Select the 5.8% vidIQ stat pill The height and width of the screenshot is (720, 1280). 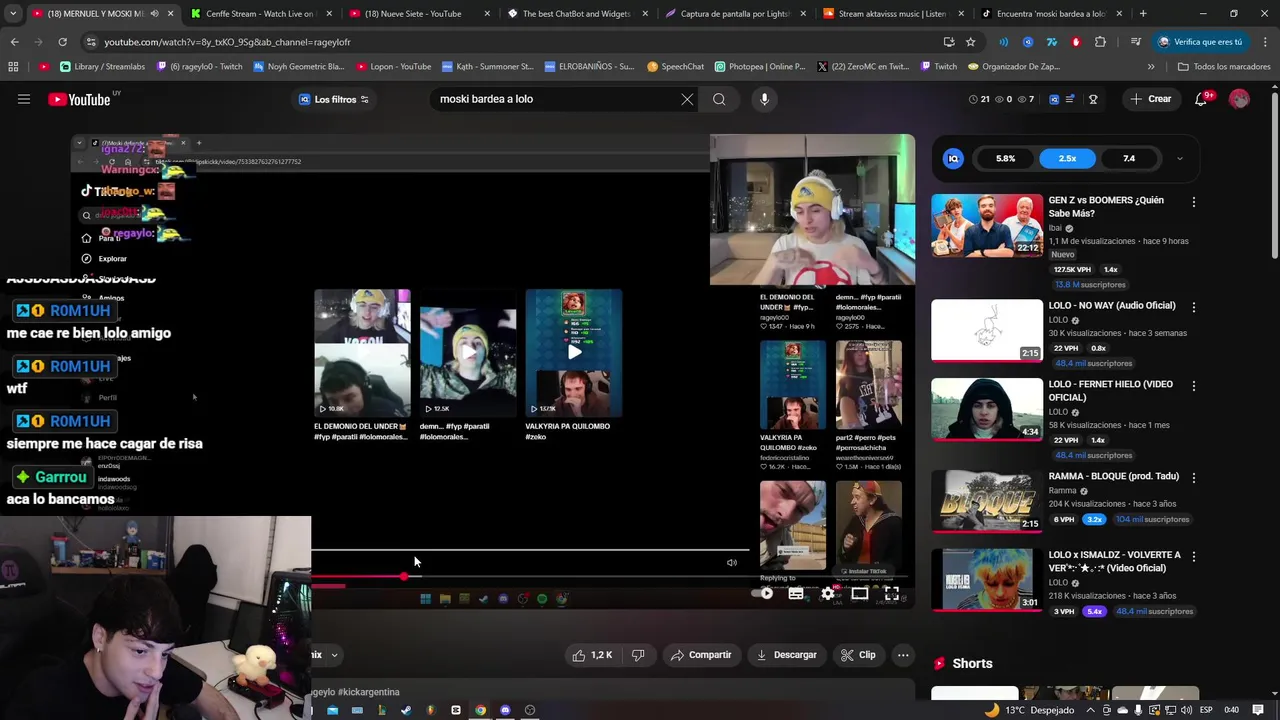pos(1005,158)
